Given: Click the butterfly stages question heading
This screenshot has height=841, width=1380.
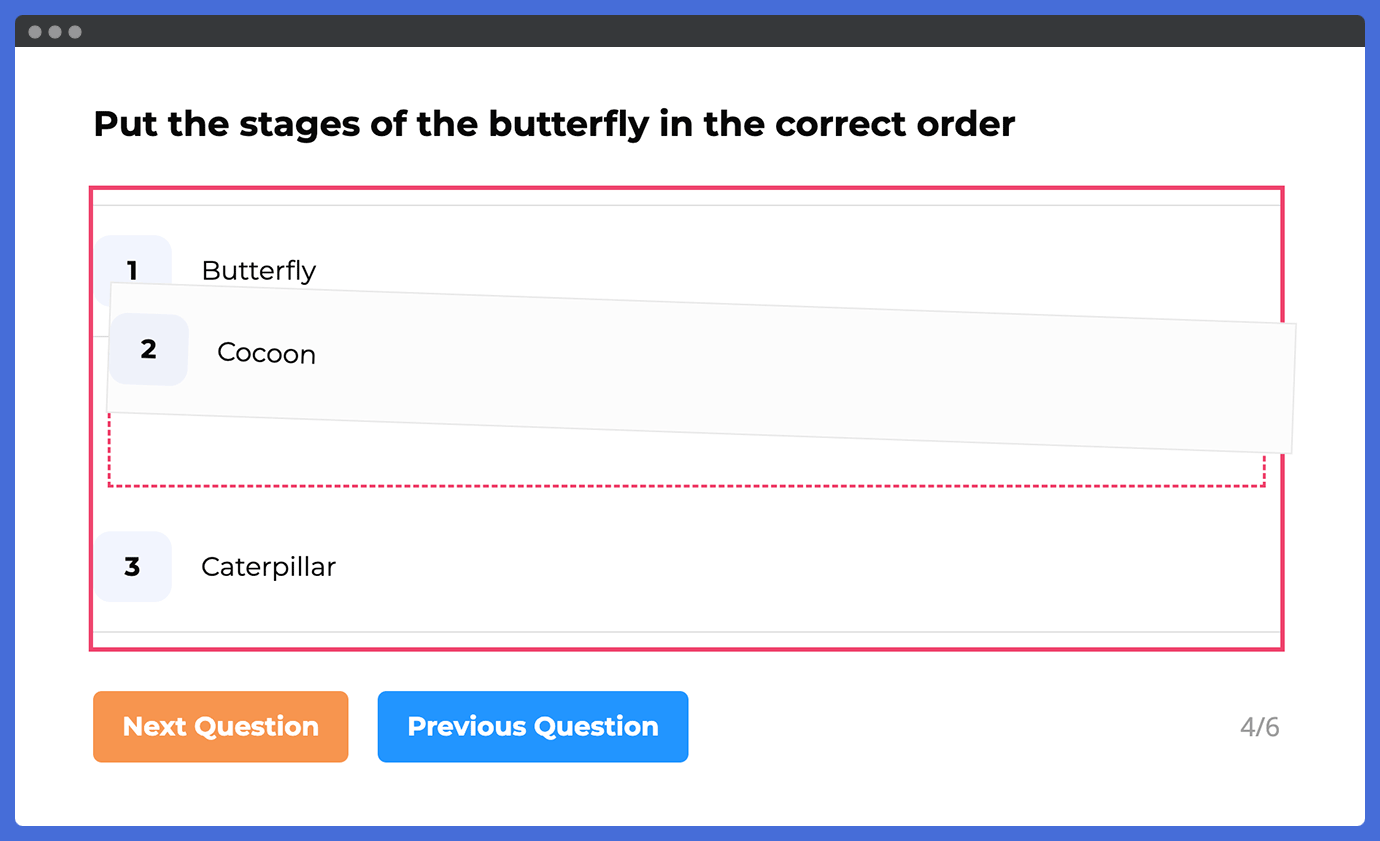Looking at the screenshot, I should (554, 125).
